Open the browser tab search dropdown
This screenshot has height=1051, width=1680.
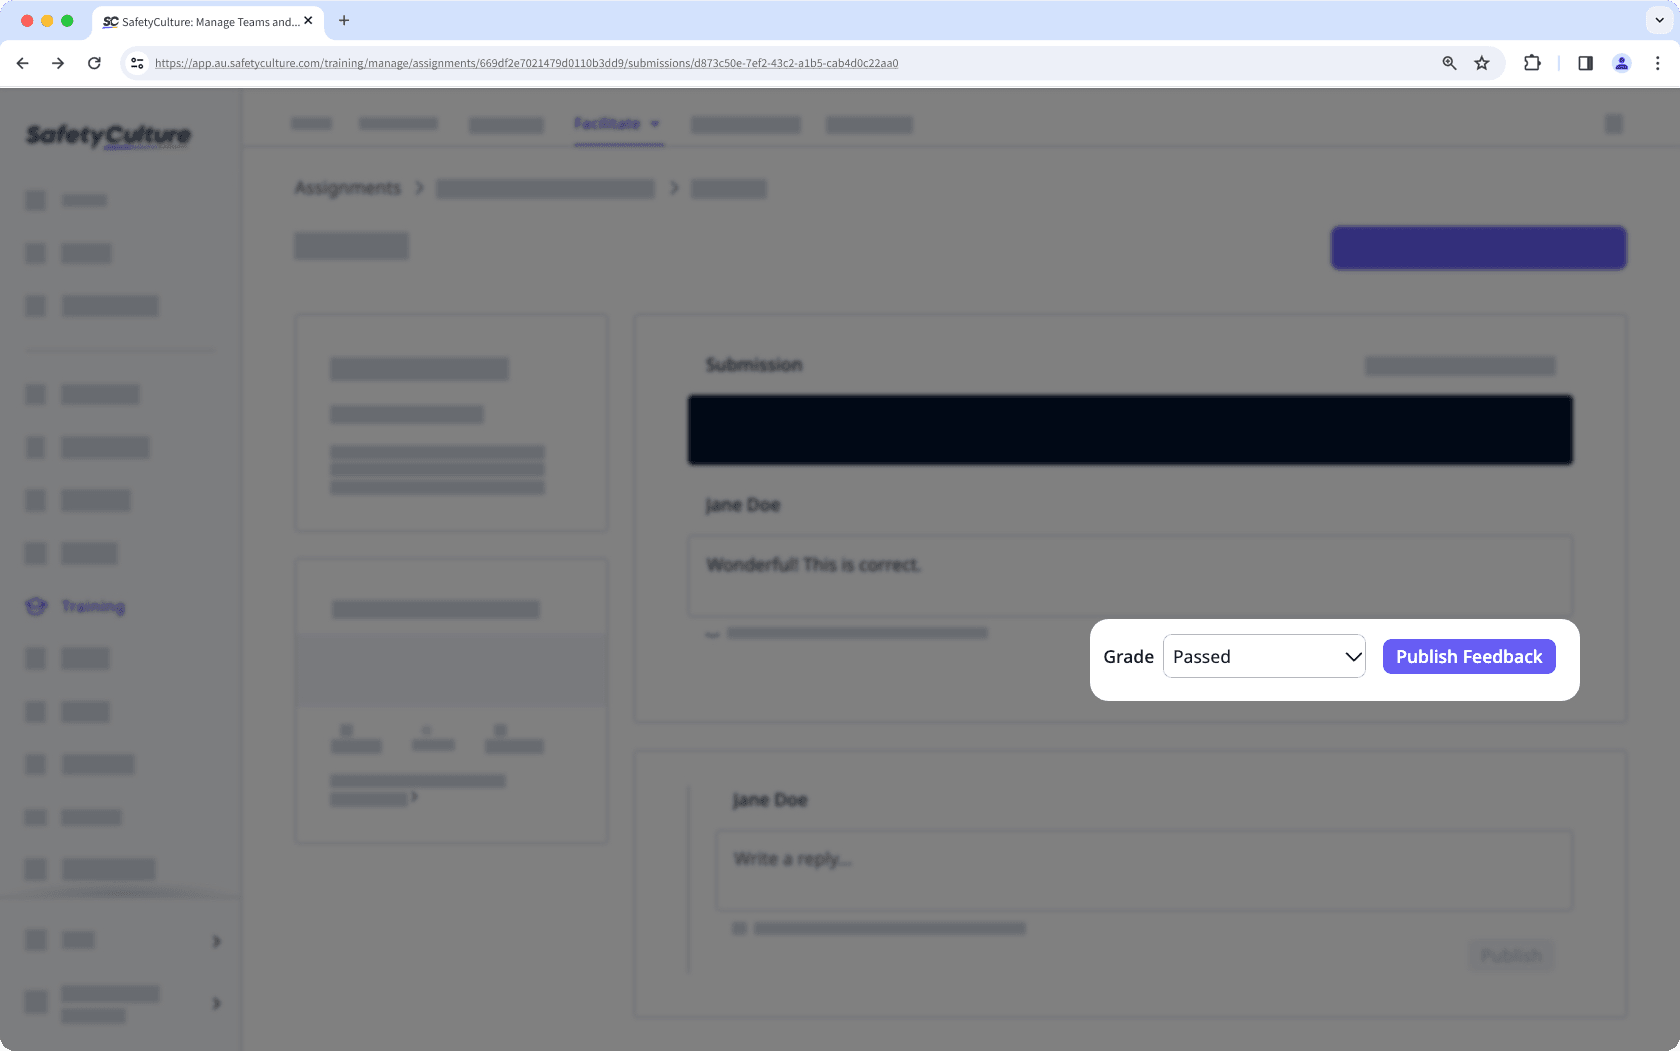(1657, 20)
